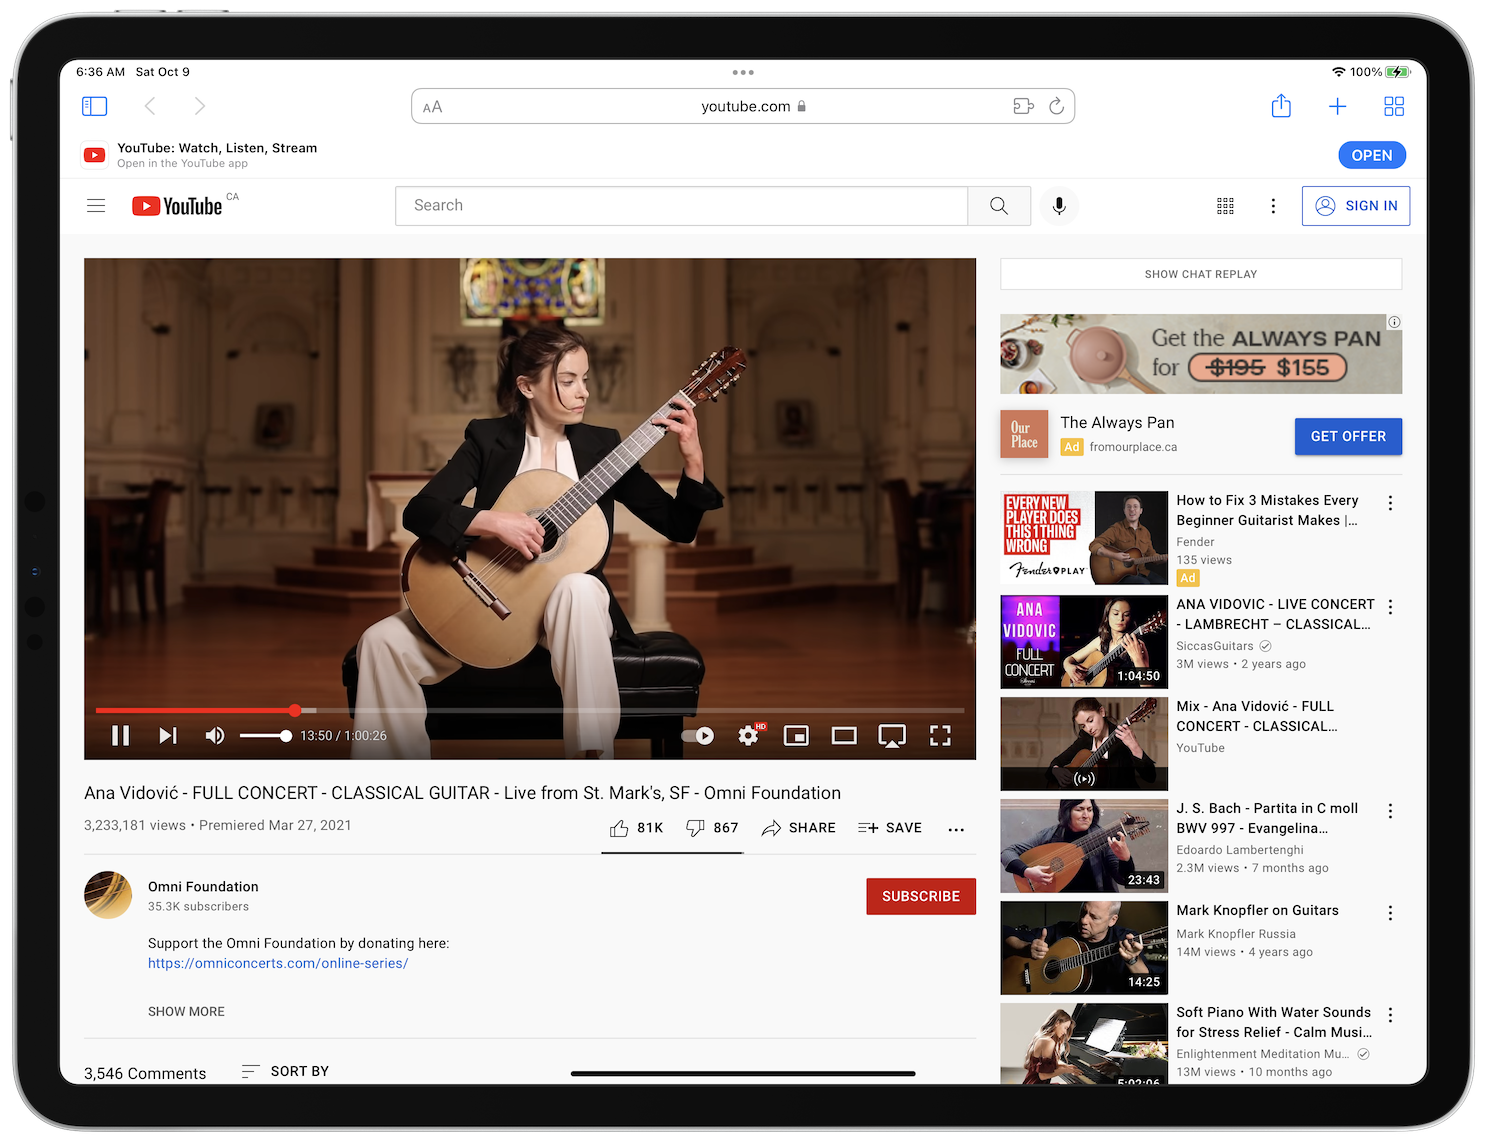Open options for Mark Knopfler video
1487x1144 pixels.
click(1390, 913)
